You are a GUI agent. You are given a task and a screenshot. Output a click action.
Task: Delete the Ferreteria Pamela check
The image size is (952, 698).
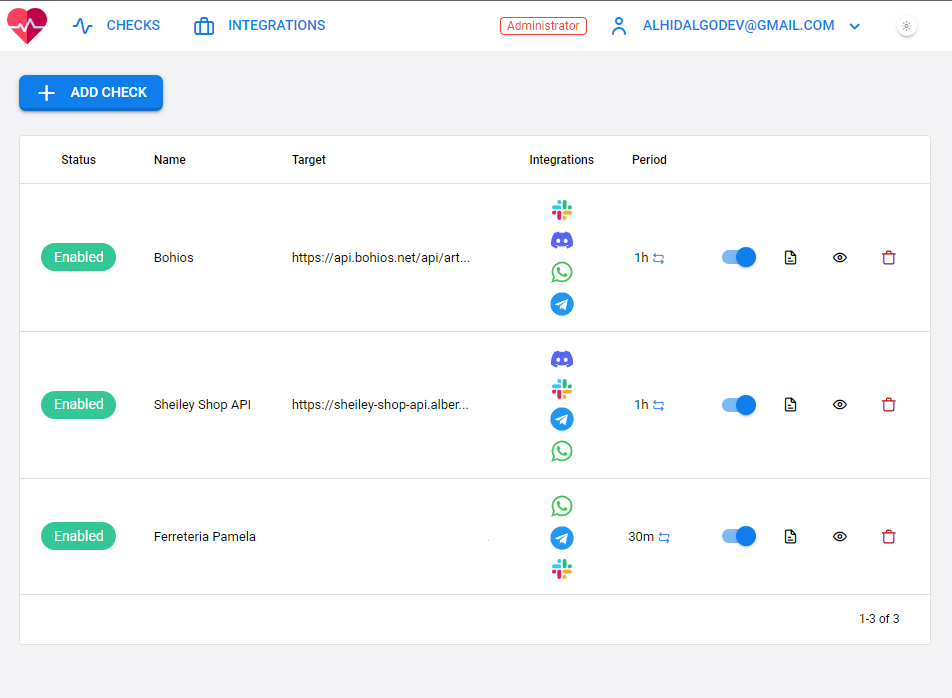pyautogui.click(x=889, y=537)
